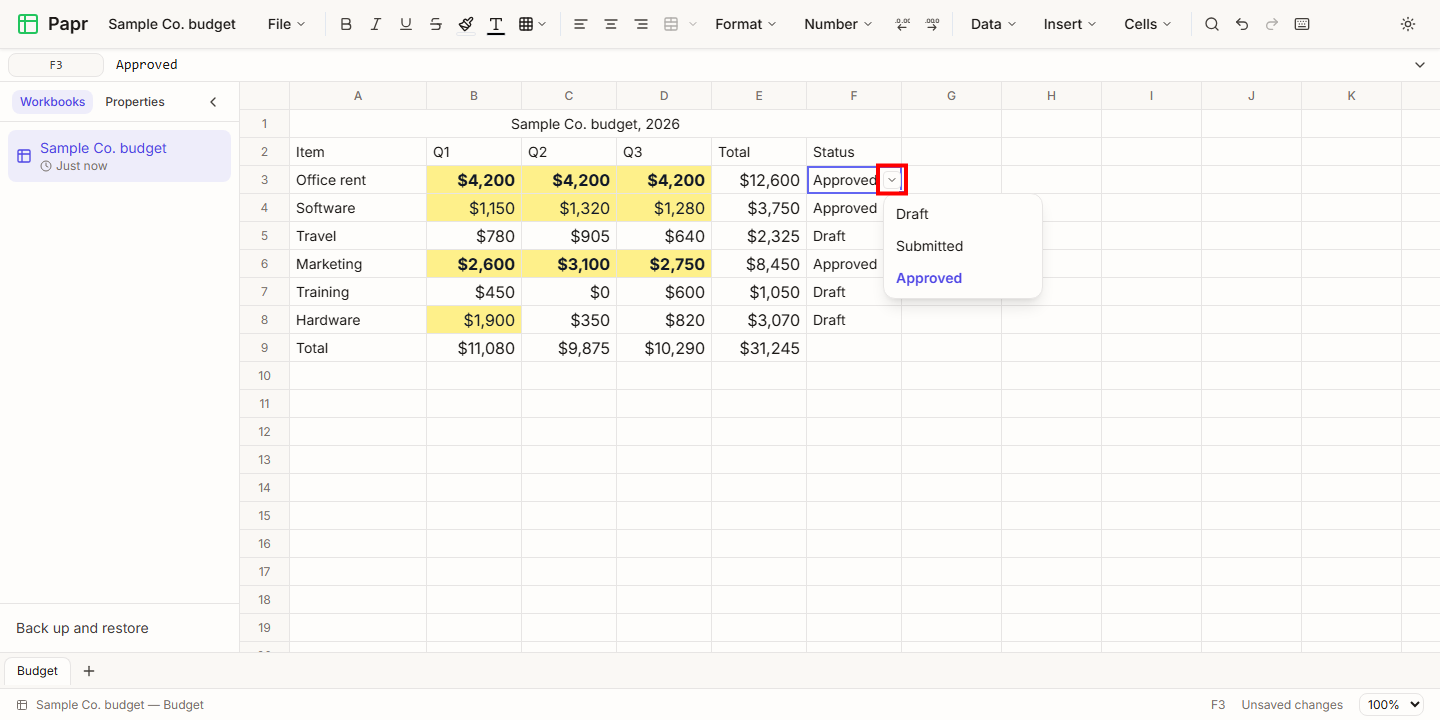
Task: Collapse the sidebar panel
Action: (x=213, y=102)
